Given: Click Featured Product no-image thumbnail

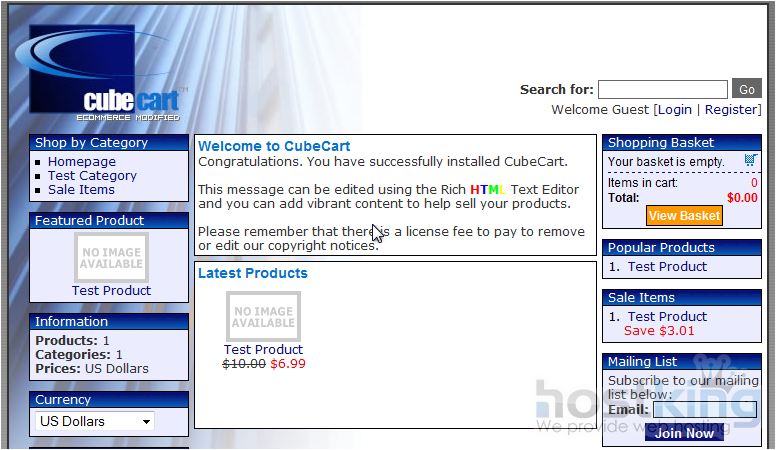Looking at the screenshot, I should (x=111, y=257).
